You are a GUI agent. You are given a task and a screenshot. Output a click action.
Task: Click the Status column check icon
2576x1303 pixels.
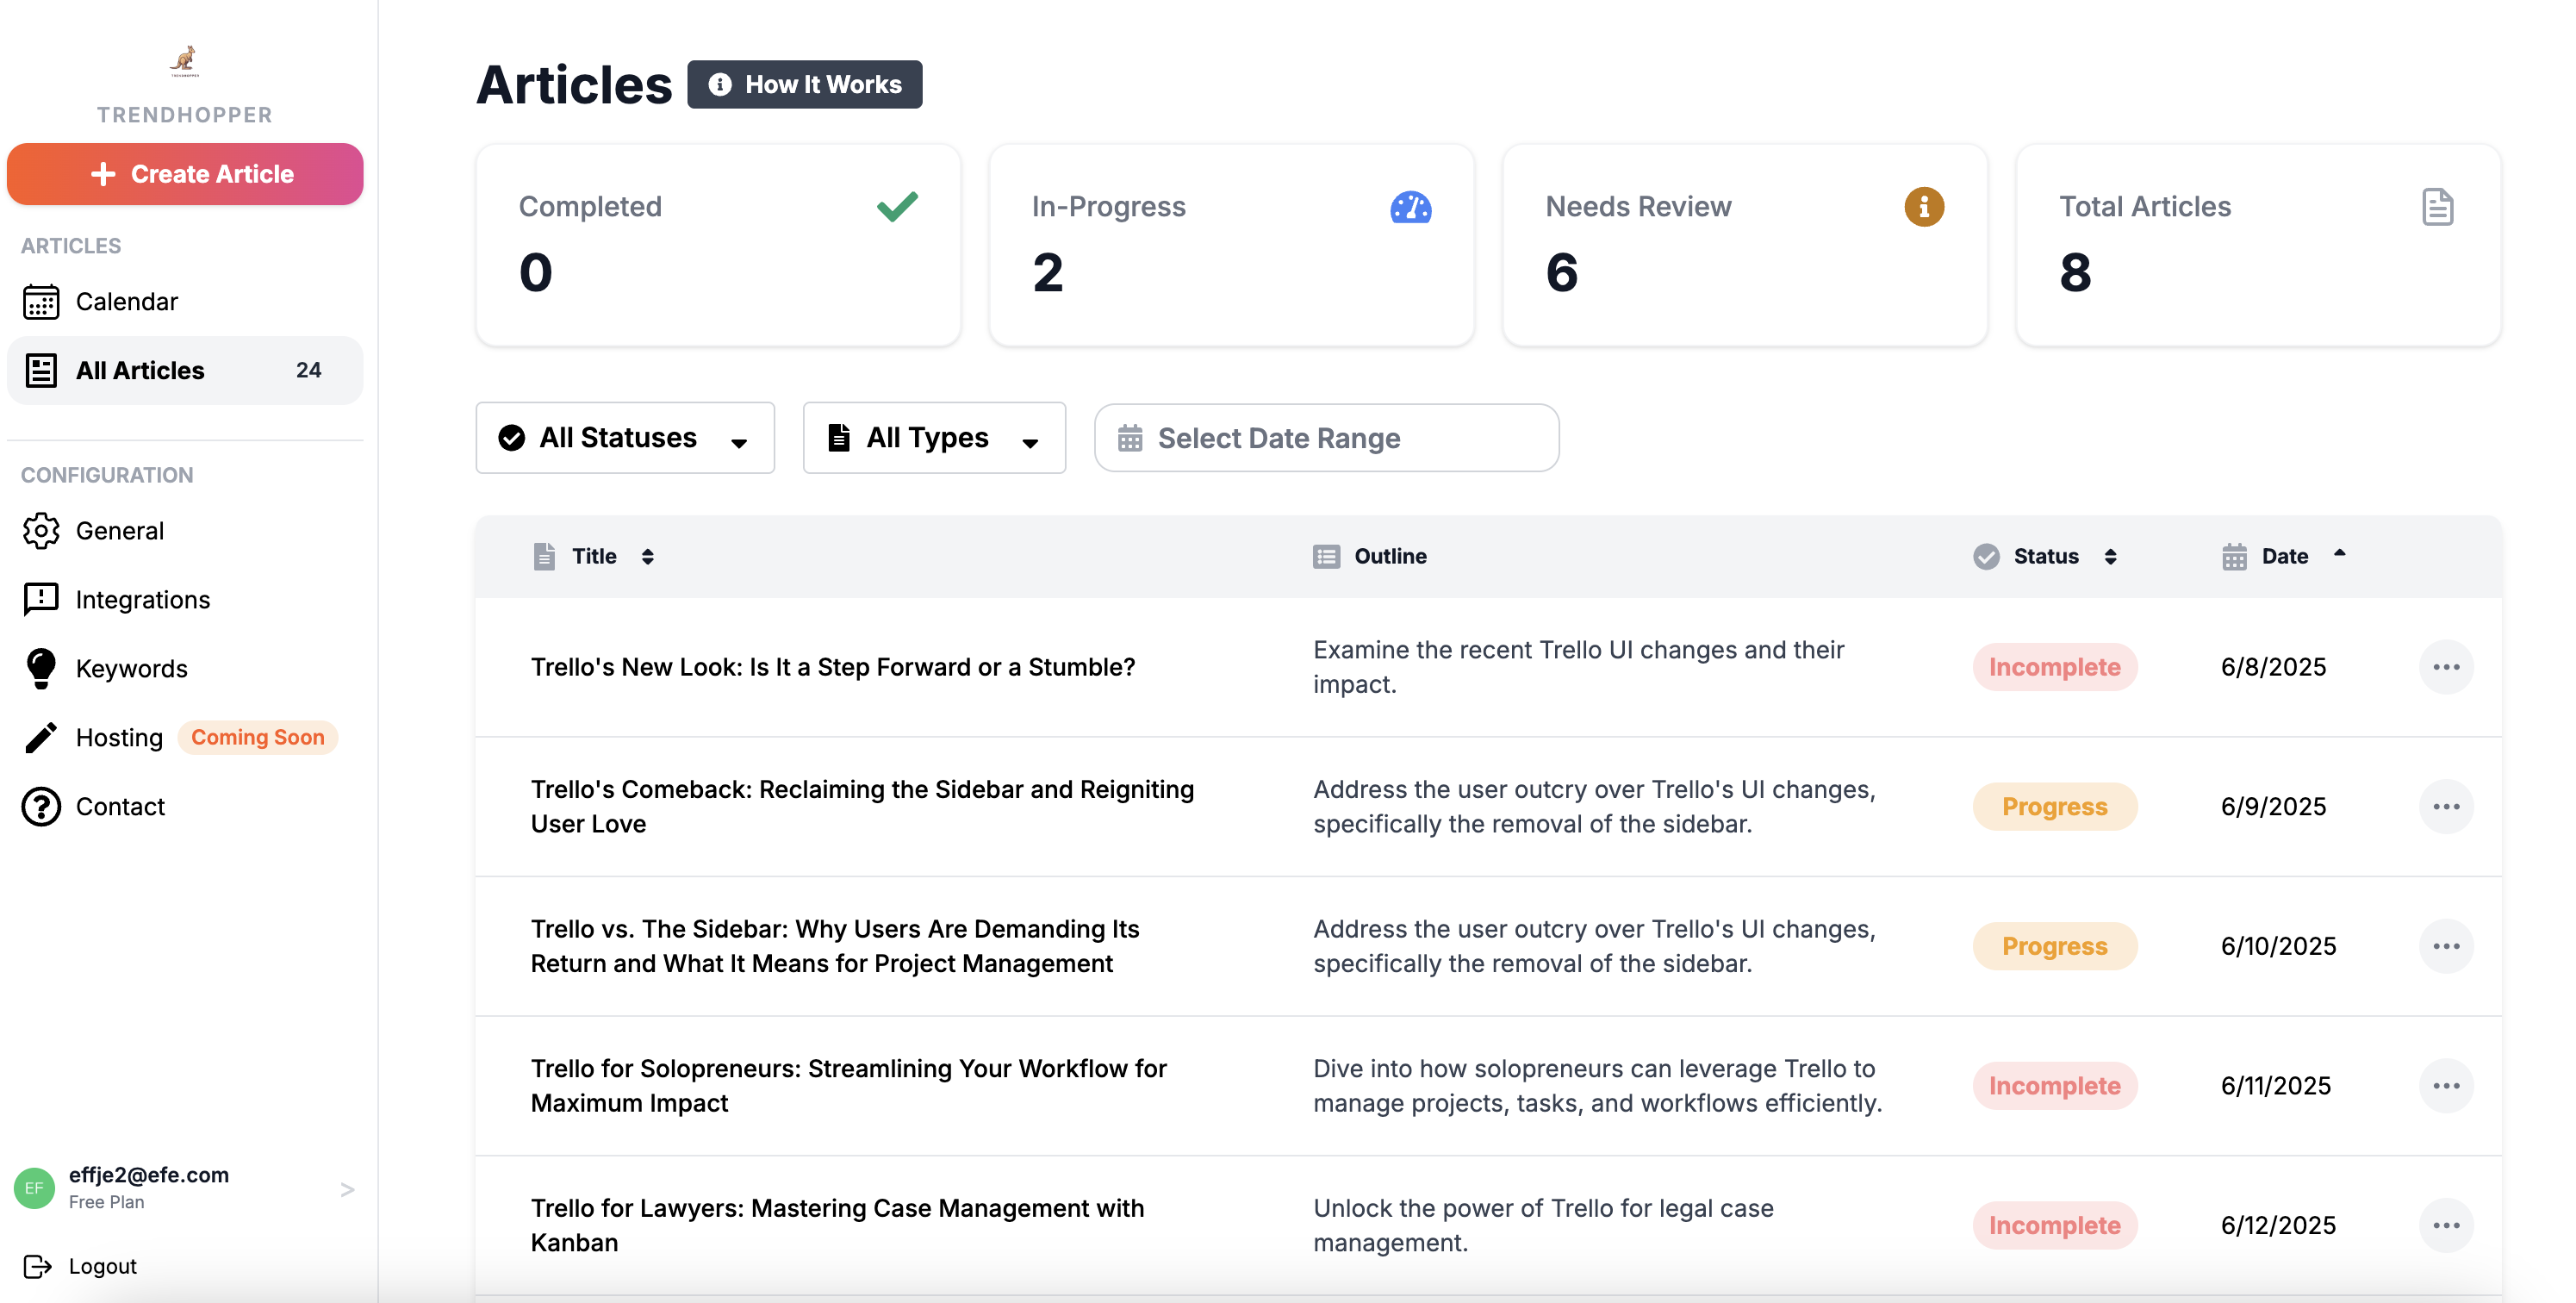[x=1986, y=556]
